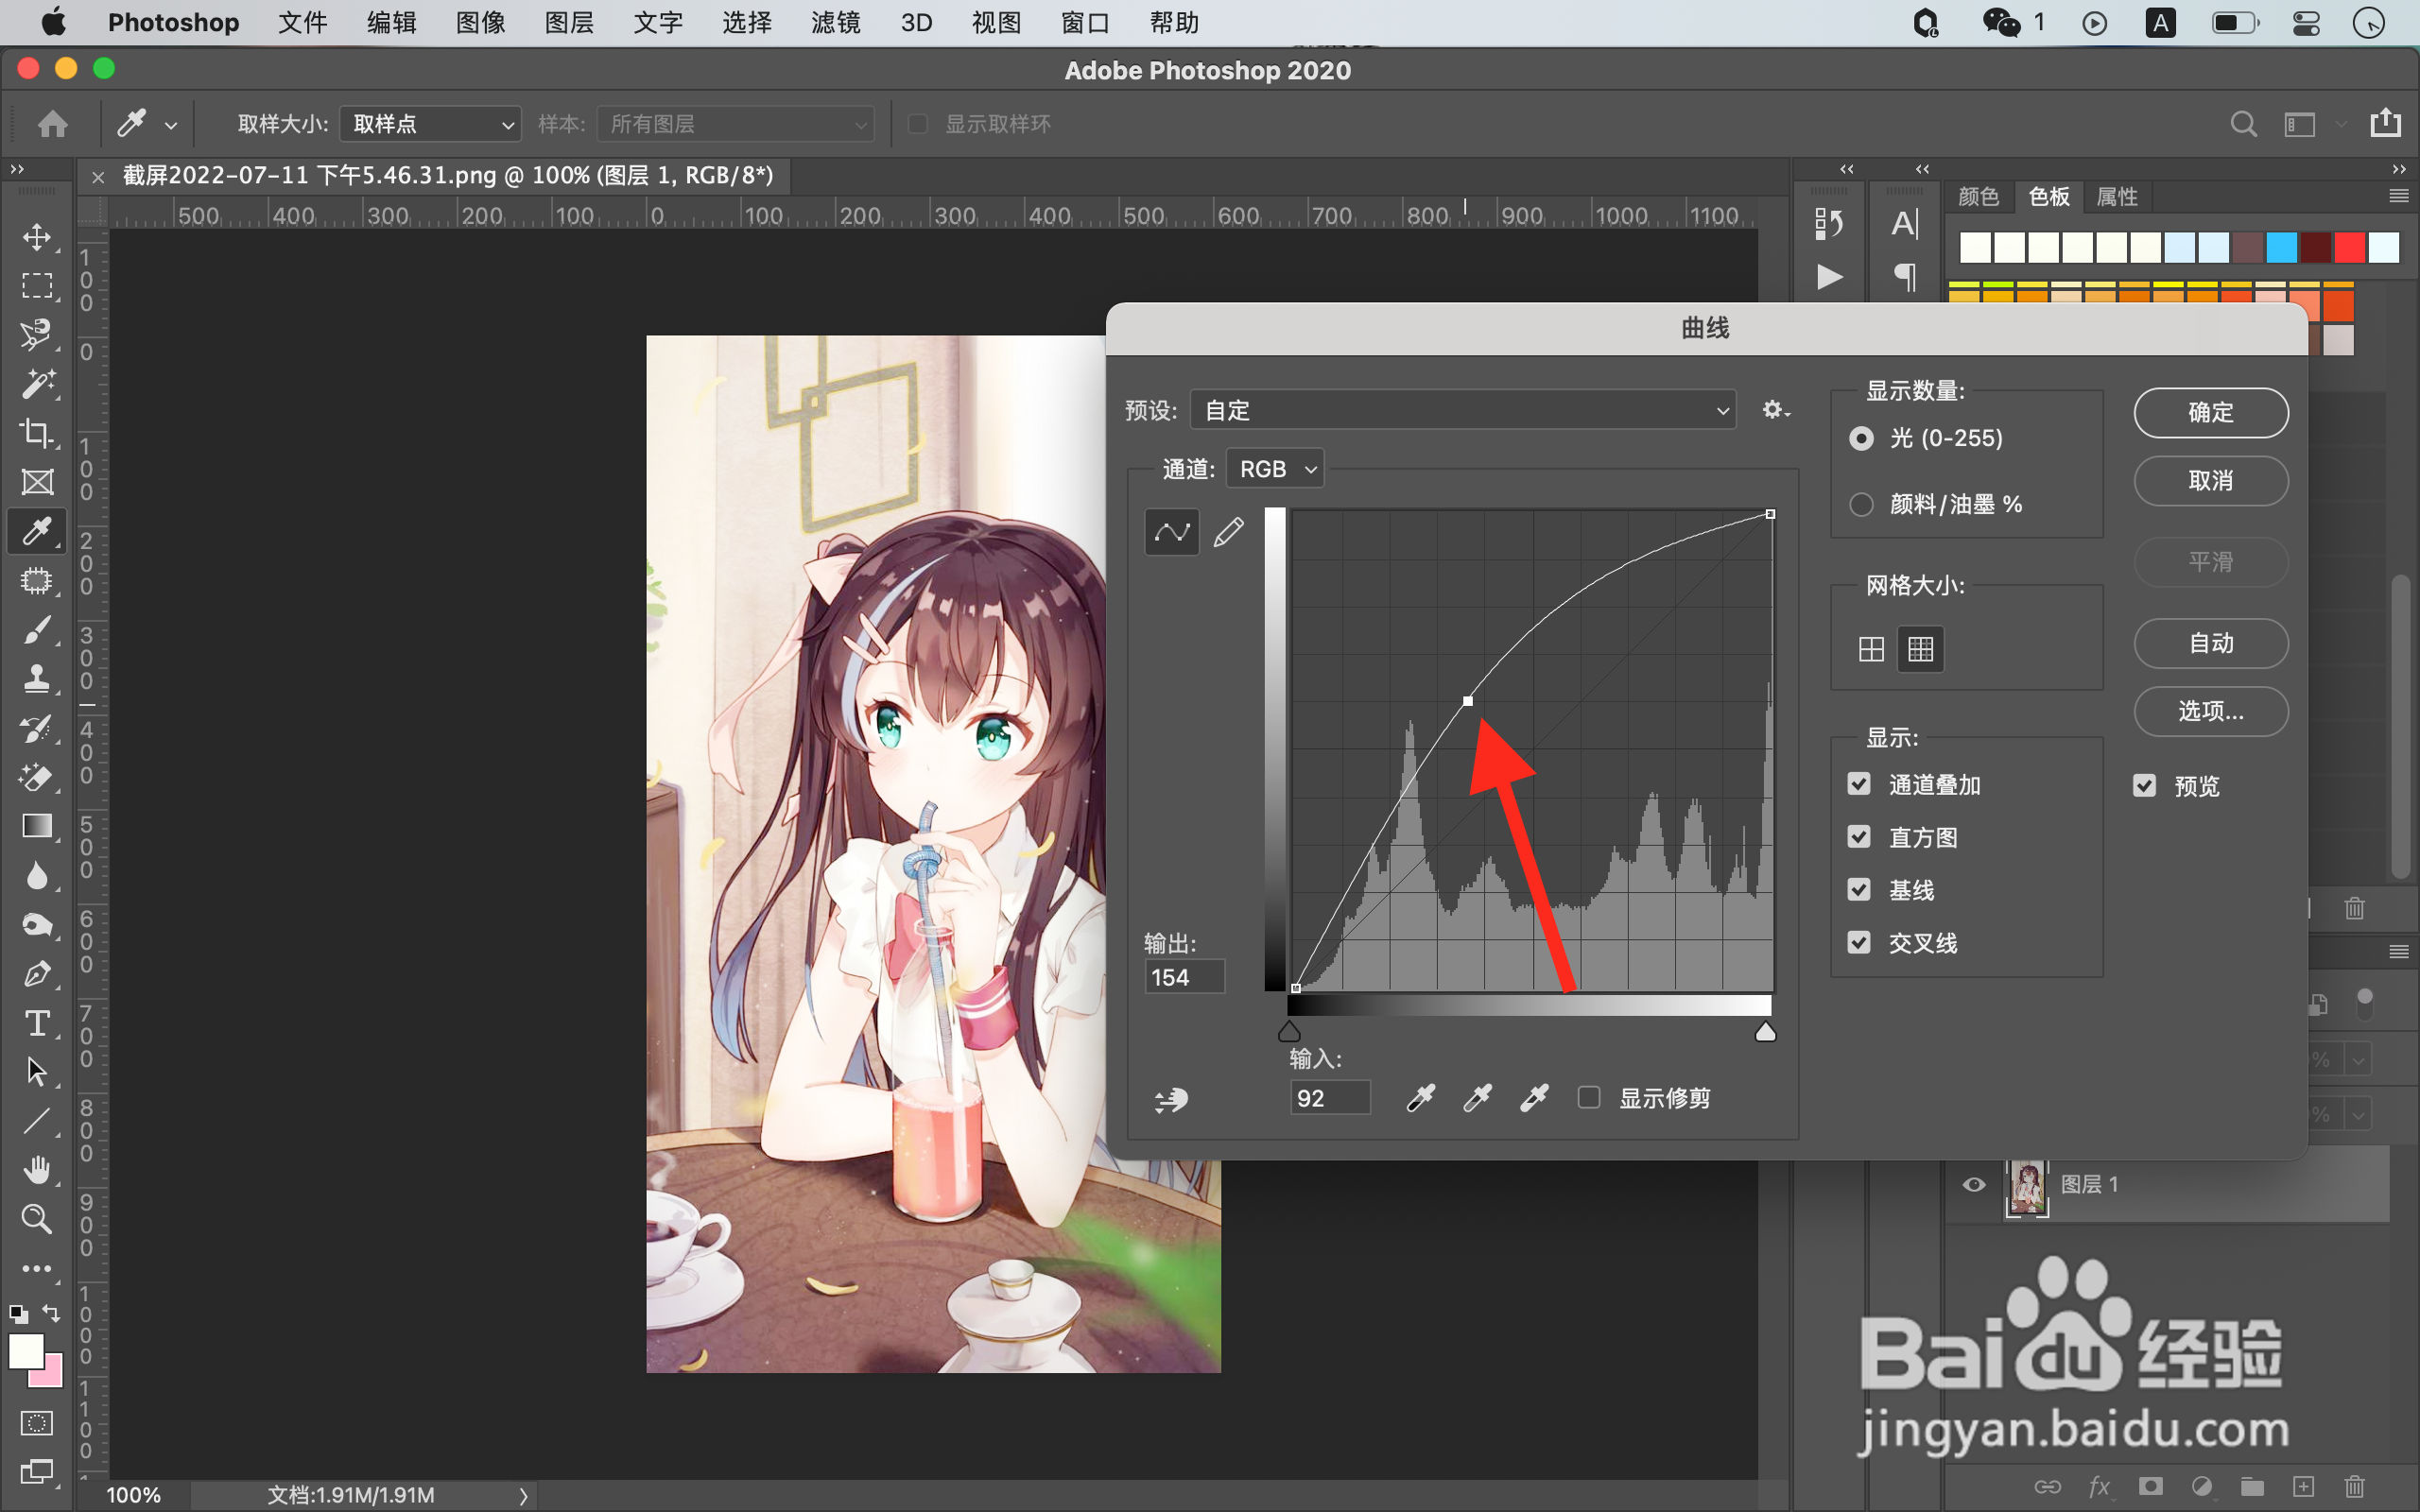Image resolution: width=2420 pixels, height=1512 pixels.
Task: Select the Frame tool
Action: (37, 482)
